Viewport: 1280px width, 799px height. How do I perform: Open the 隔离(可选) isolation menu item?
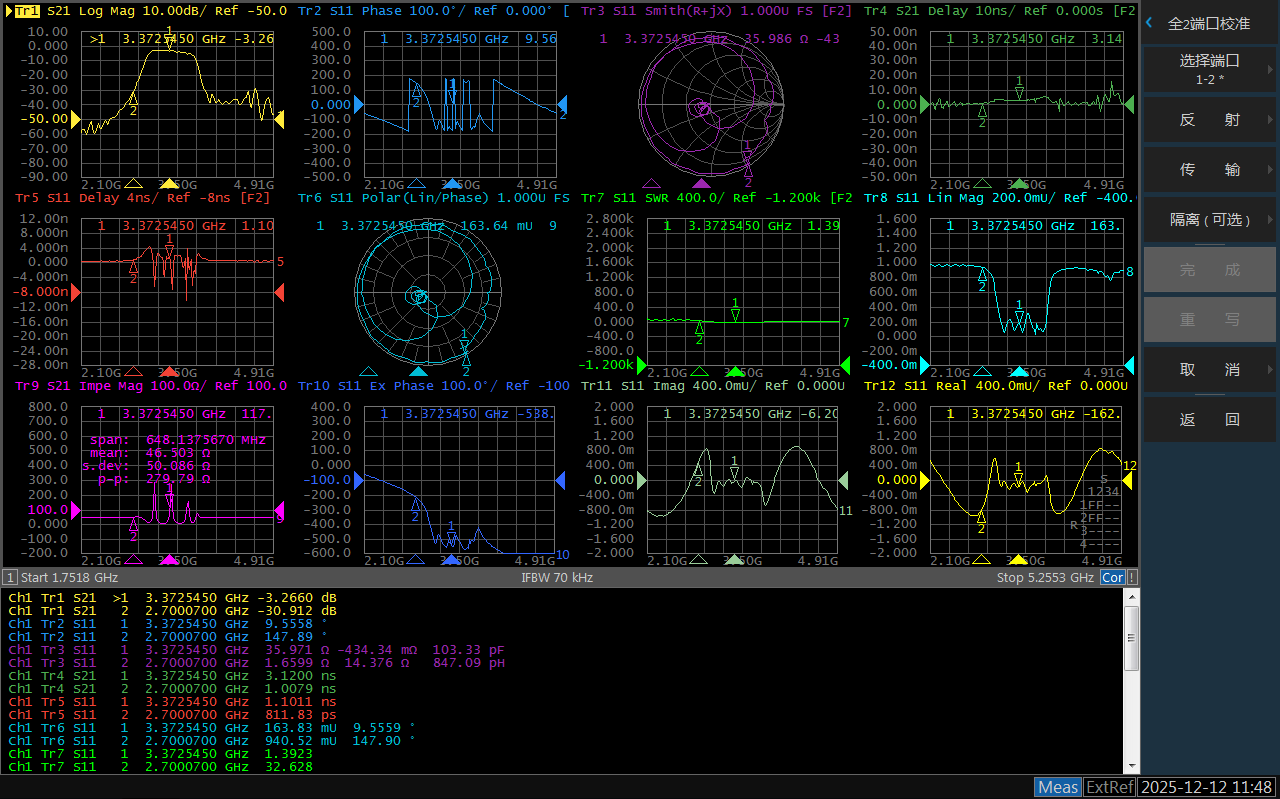[1210, 219]
